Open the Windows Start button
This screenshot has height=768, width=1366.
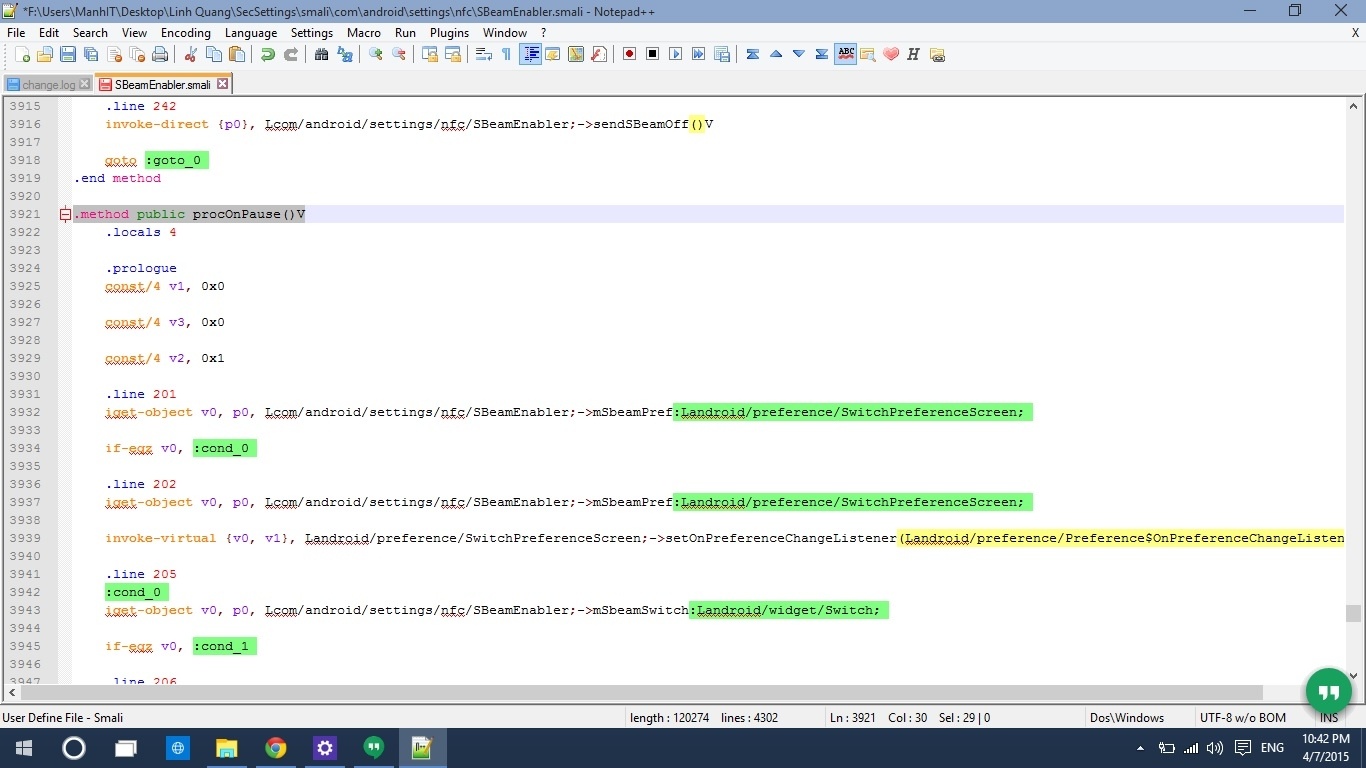24,748
